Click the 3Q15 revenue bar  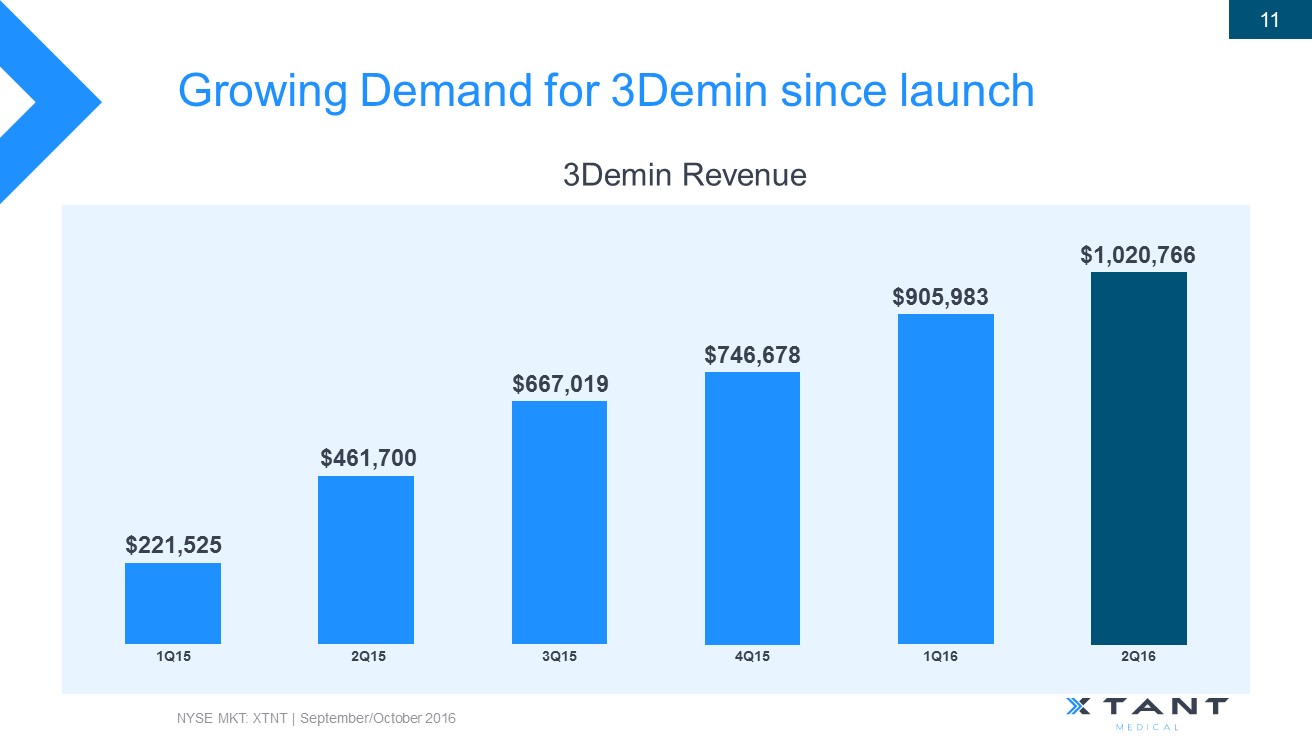(x=559, y=522)
